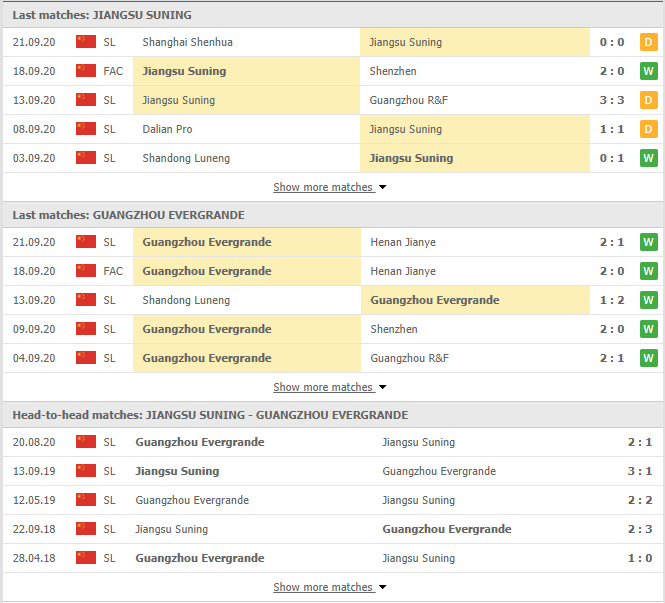
Task: Select the 3 : 1 head-to-head score from 13.09.19
Action: click(x=640, y=471)
